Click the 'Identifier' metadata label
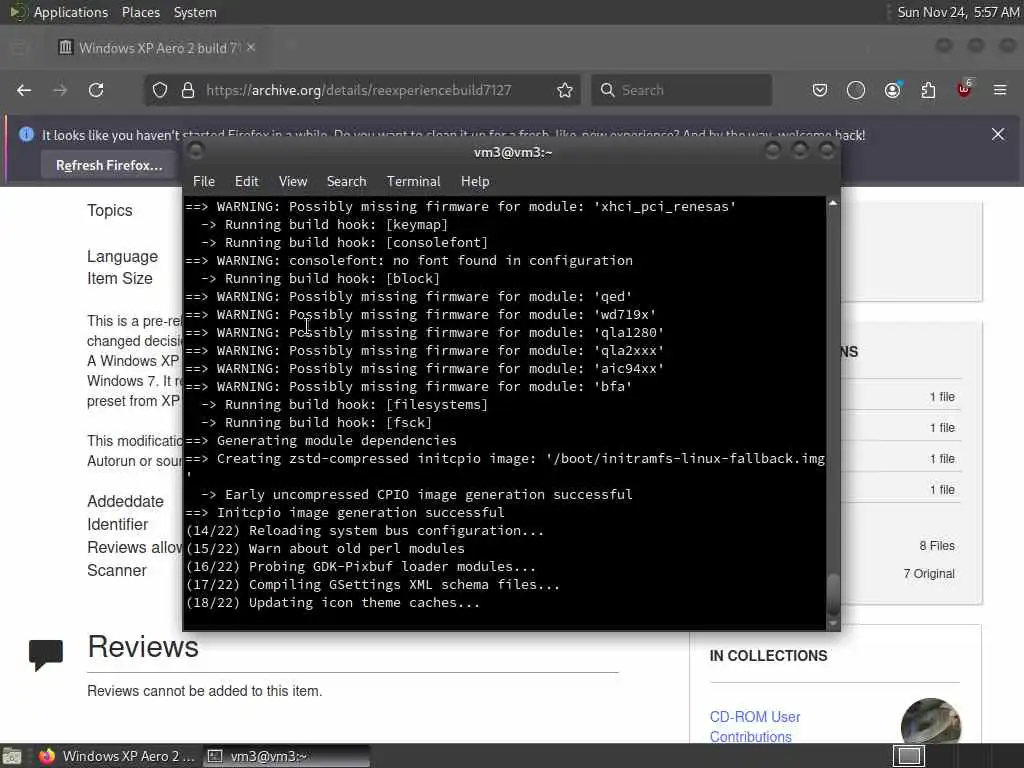This screenshot has width=1024, height=768. point(118,524)
